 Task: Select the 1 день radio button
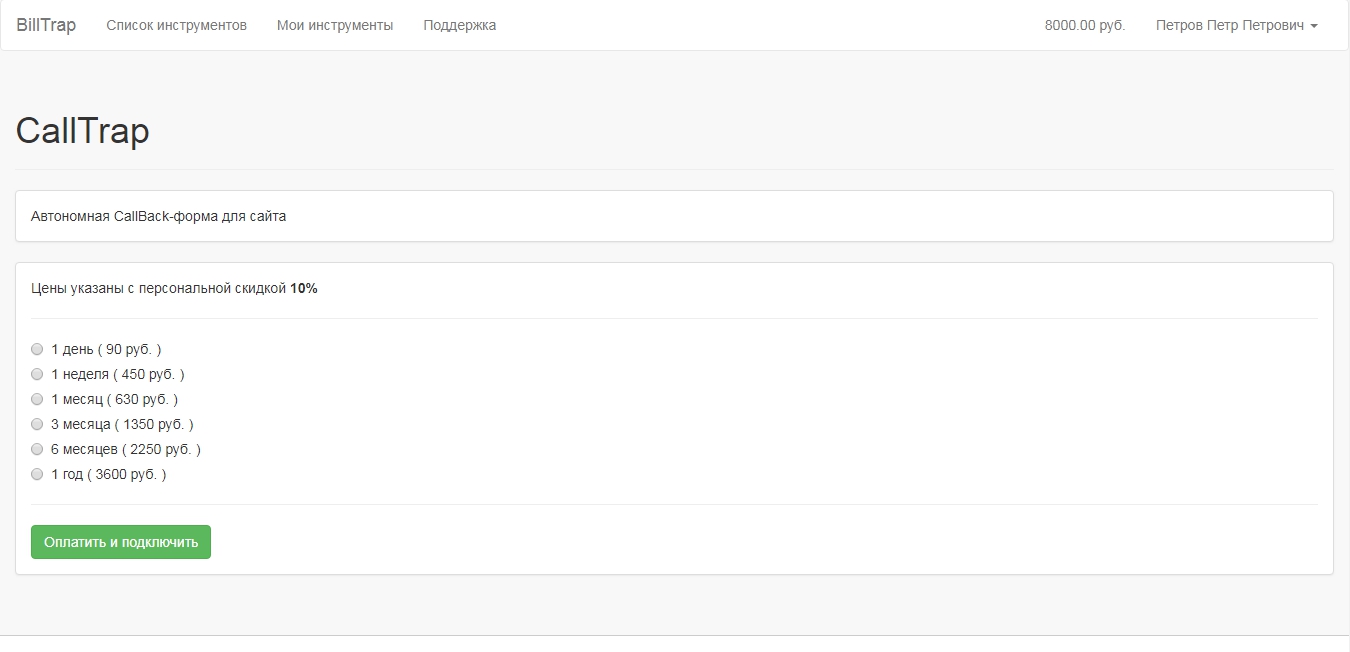(37, 349)
